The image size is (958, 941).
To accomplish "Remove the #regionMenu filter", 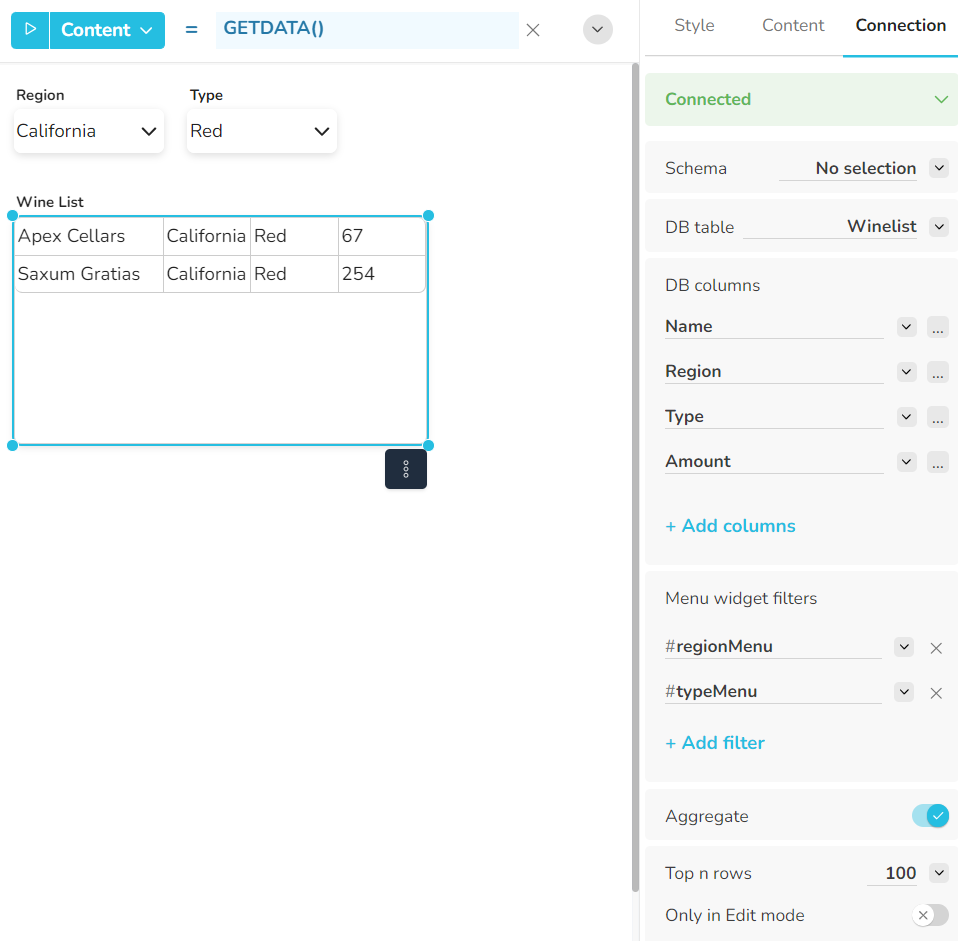I will pyautogui.click(x=936, y=648).
